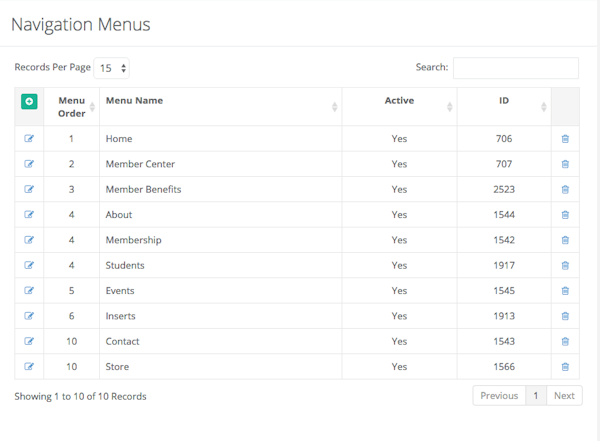The width and height of the screenshot is (600, 441).
Task: Delete the Membership menu entry
Action: click(x=565, y=240)
